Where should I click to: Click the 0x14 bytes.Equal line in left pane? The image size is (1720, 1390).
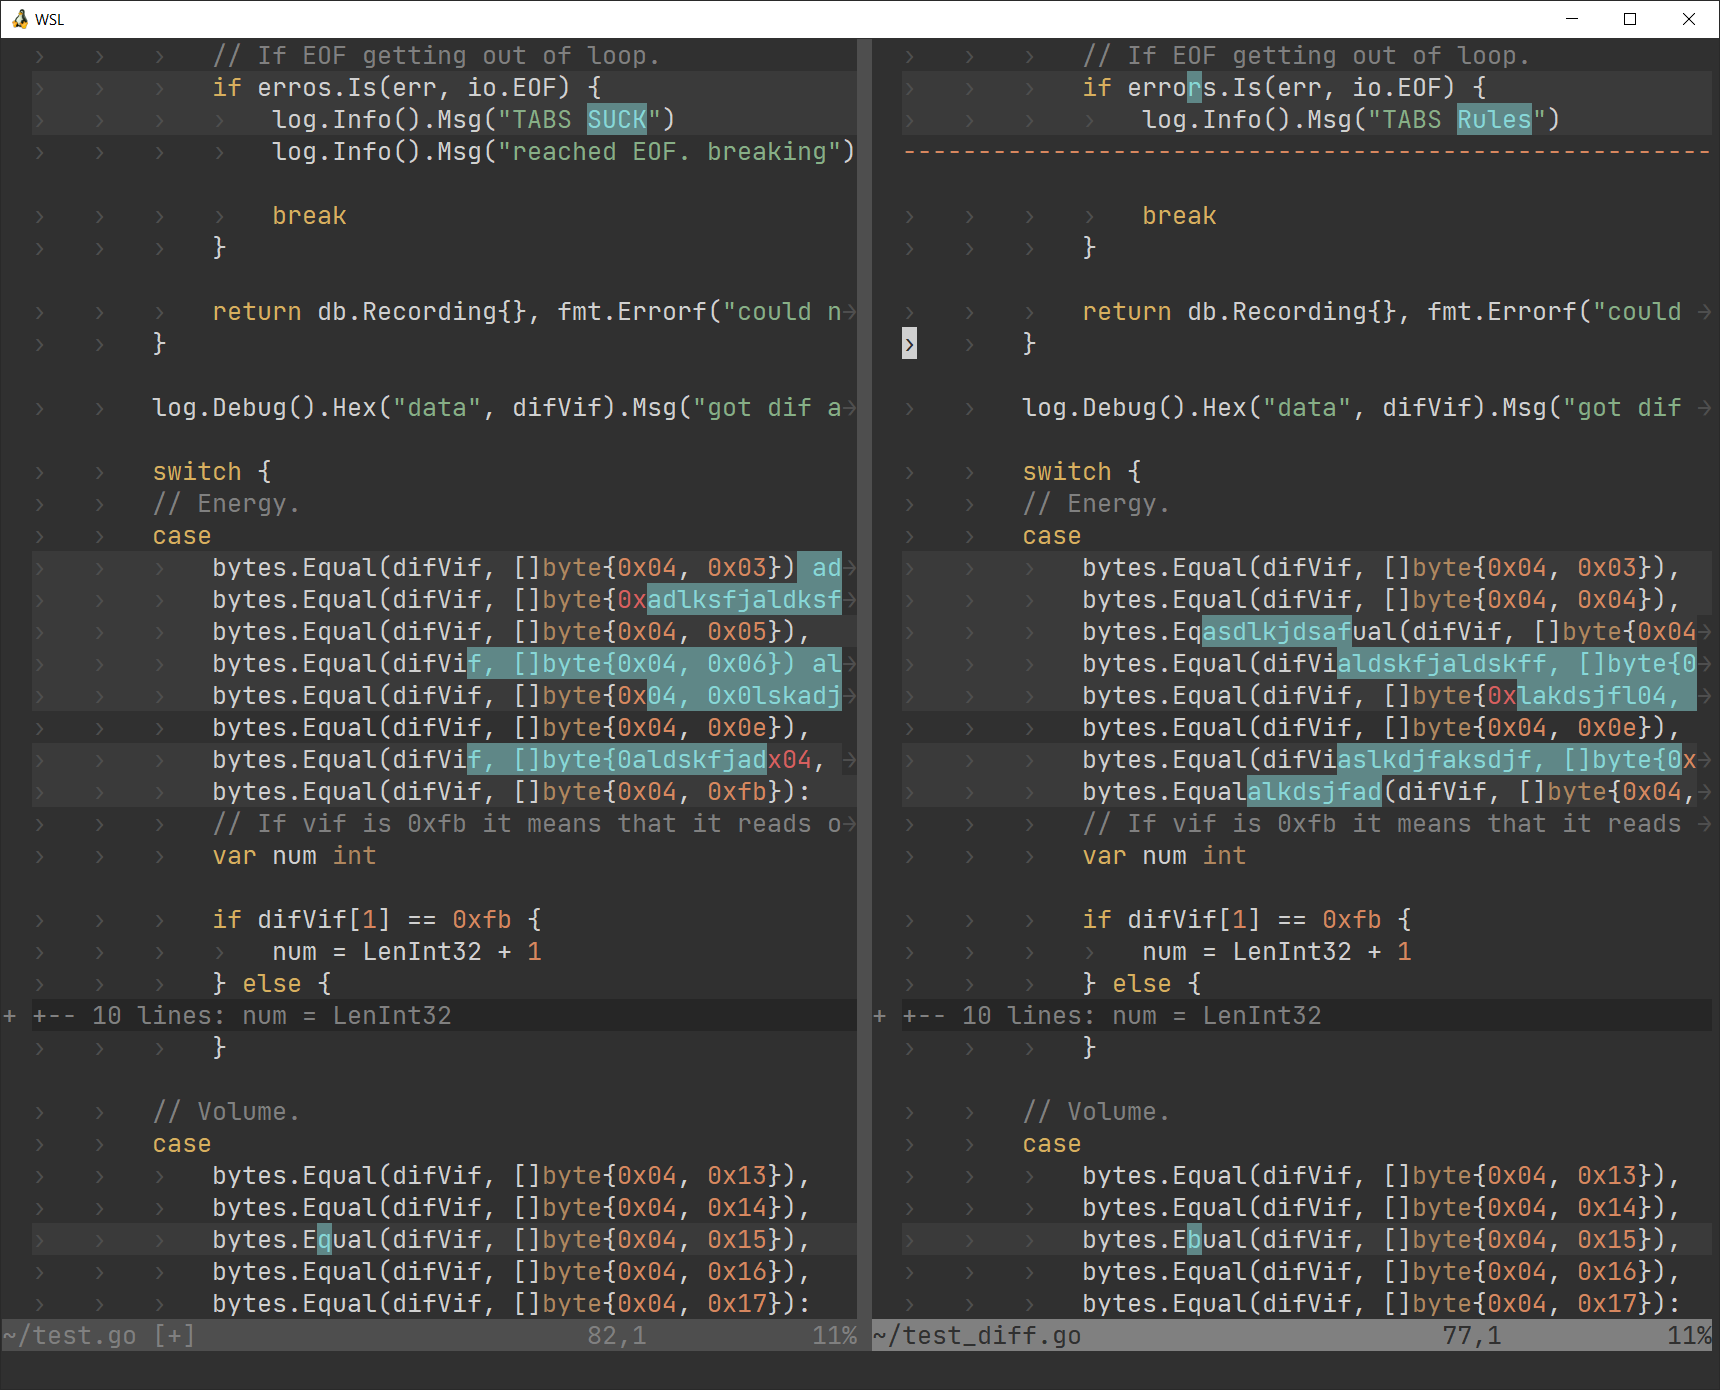(x=511, y=1207)
